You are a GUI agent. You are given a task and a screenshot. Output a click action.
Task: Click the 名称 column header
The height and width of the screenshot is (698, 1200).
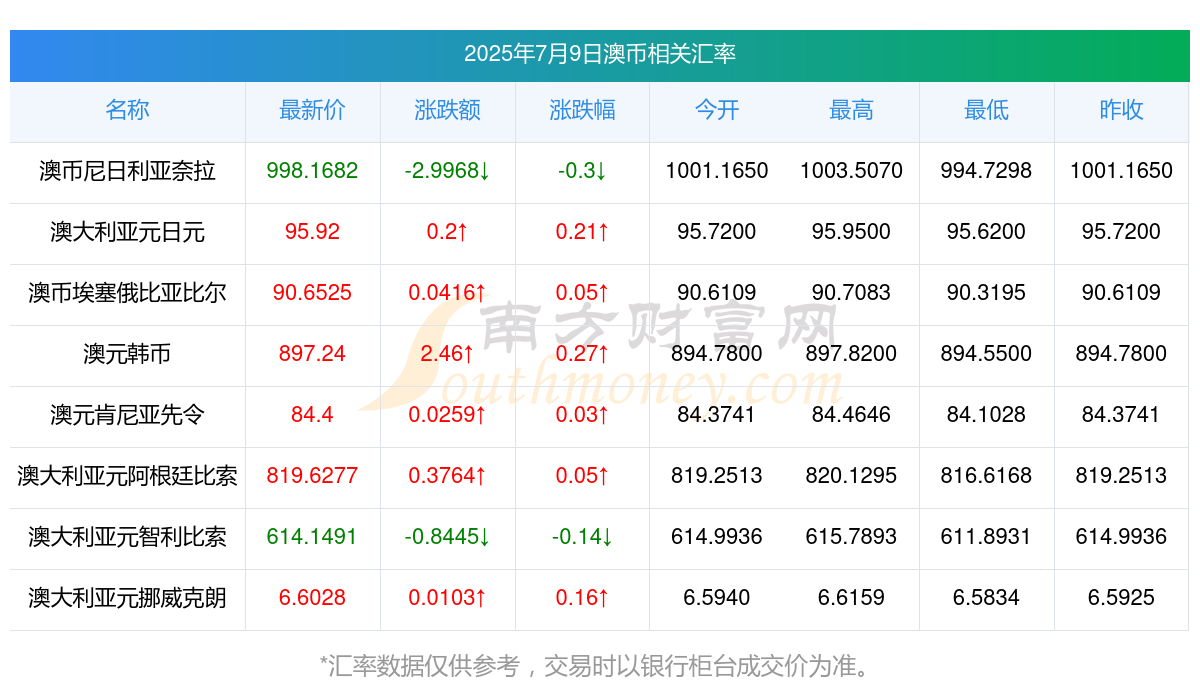(127, 110)
